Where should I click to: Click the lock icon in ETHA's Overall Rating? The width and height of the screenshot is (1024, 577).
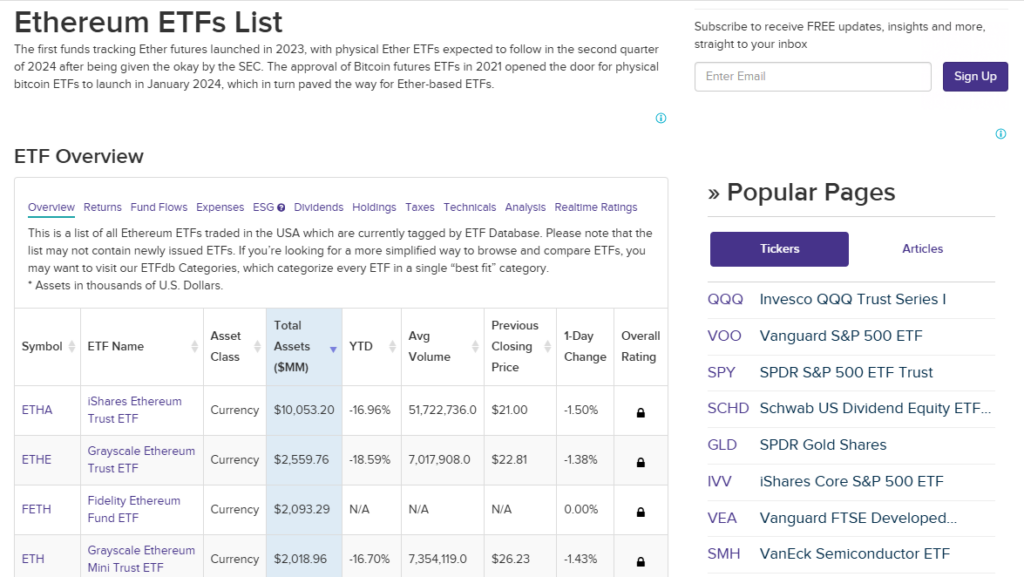(x=640, y=410)
